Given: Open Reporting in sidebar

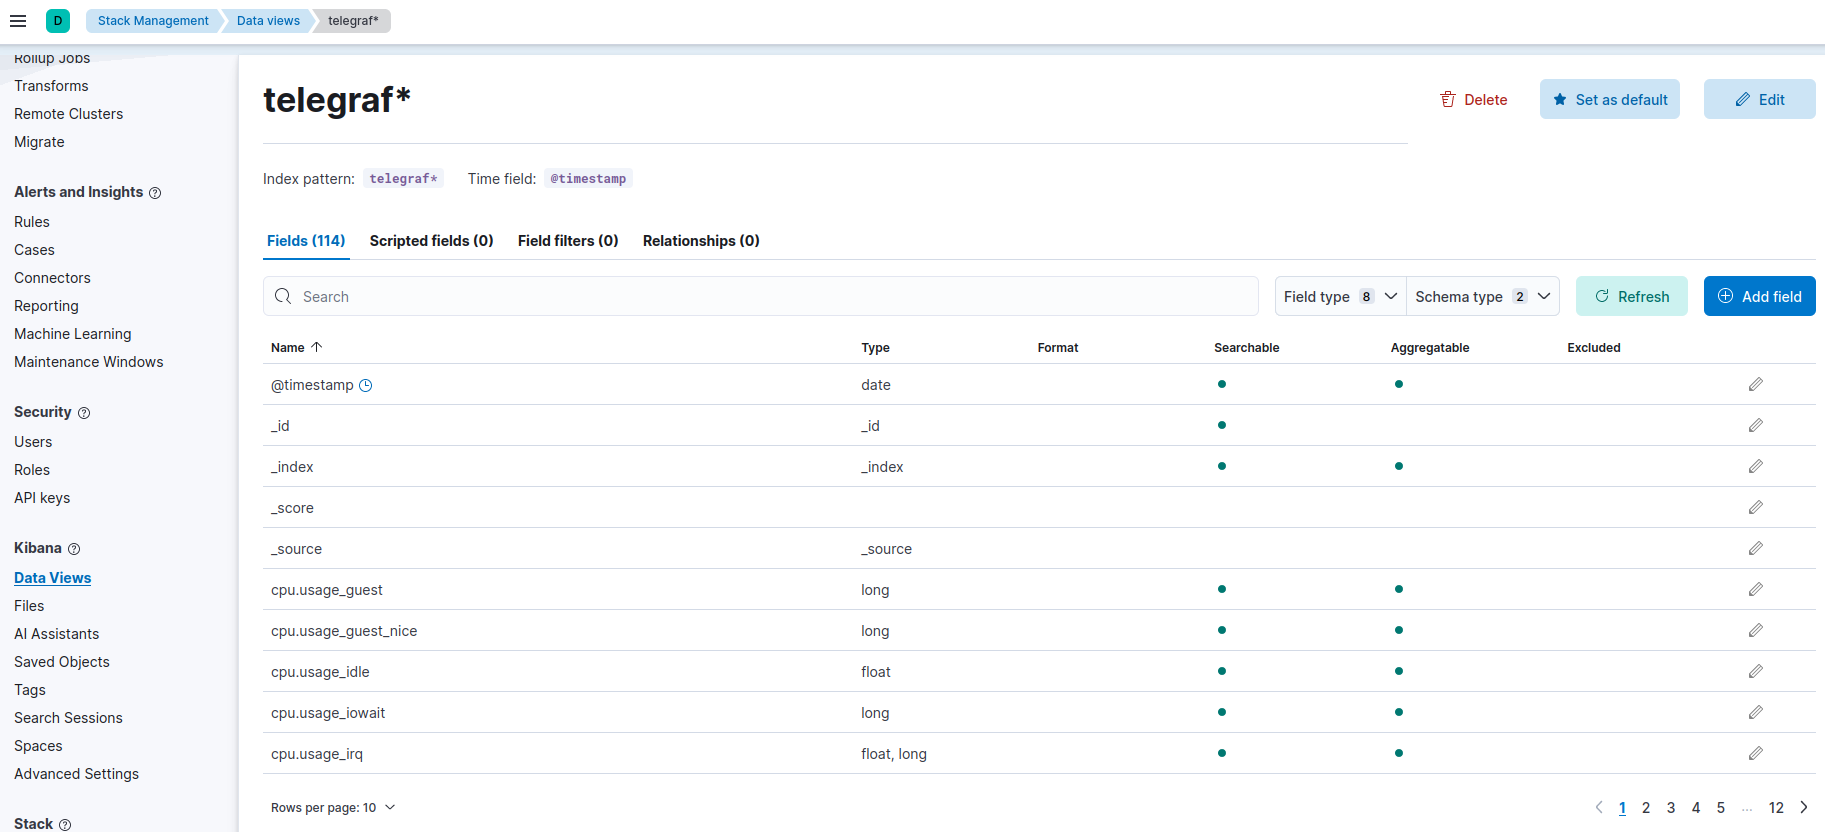Looking at the screenshot, I should (46, 306).
